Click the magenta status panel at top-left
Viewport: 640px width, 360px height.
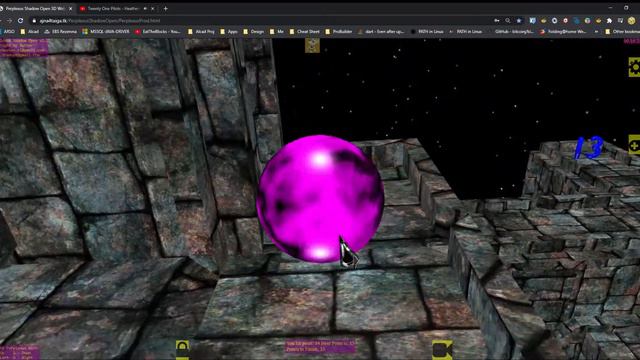coord(24,47)
